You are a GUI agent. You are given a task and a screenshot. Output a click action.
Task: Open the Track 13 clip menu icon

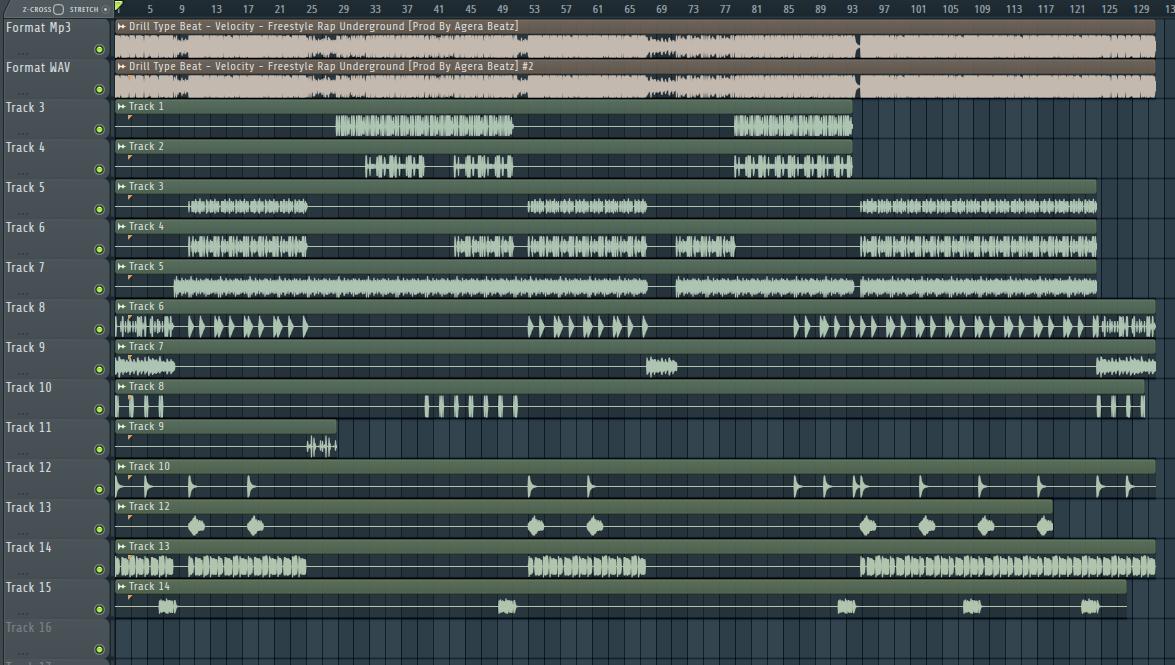[x=121, y=547]
